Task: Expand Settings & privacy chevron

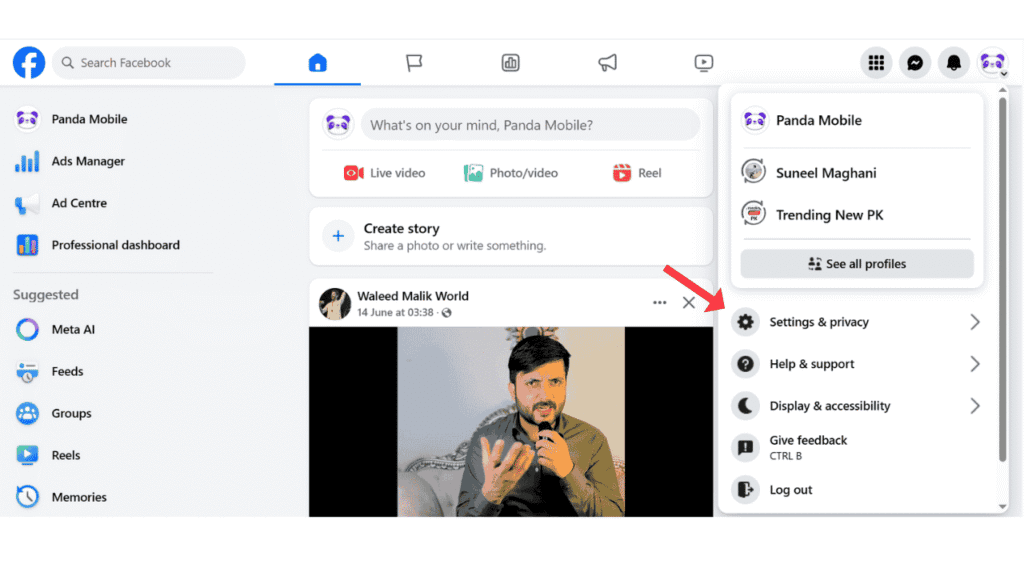Action: 974,322
